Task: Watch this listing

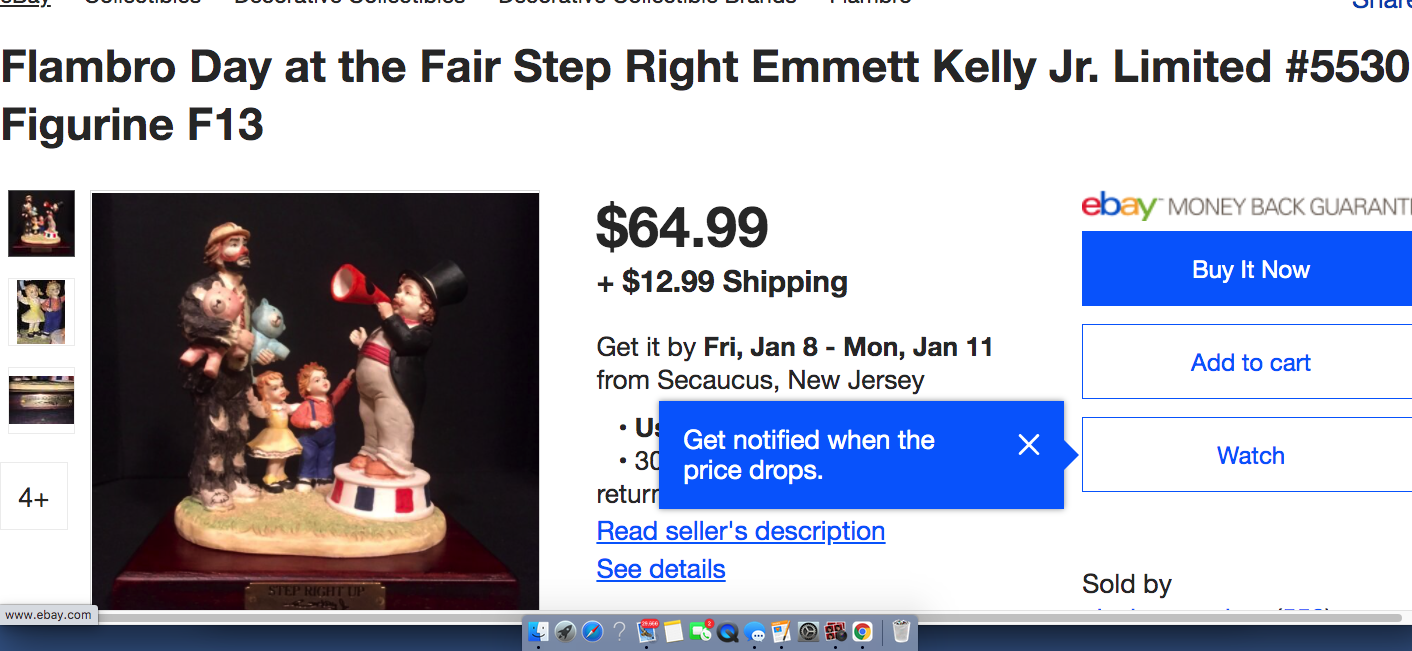Action: [x=1250, y=455]
